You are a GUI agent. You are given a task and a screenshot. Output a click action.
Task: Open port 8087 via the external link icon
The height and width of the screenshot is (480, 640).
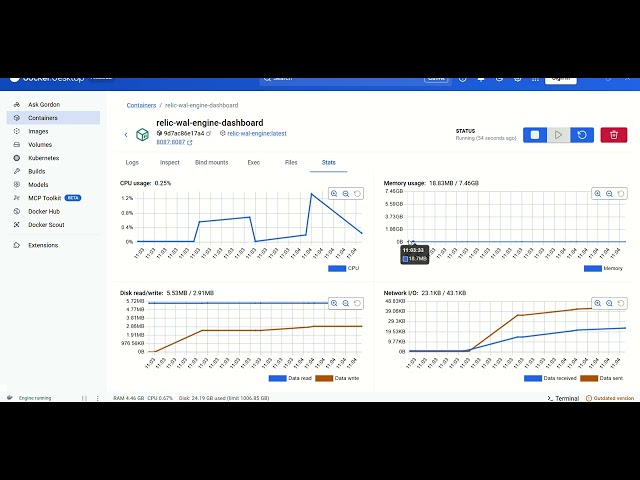[x=189, y=142]
